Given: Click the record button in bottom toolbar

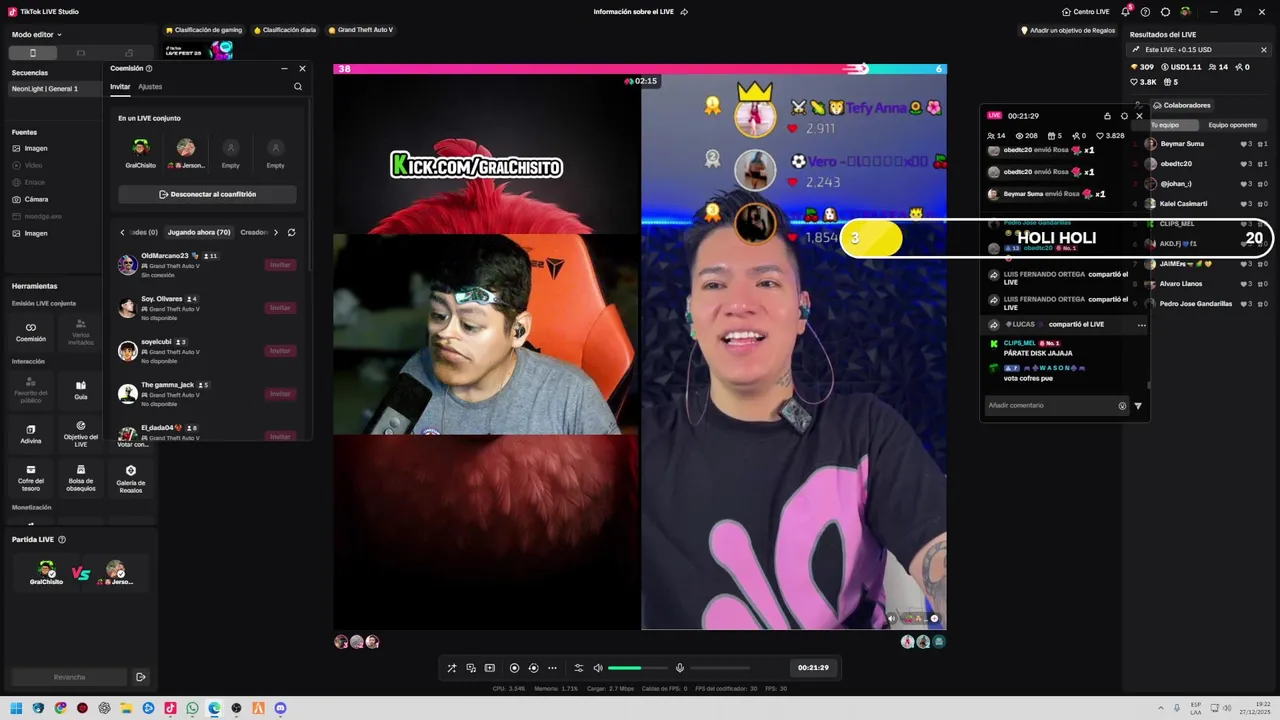Looking at the screenshot, I should (514, 668).
